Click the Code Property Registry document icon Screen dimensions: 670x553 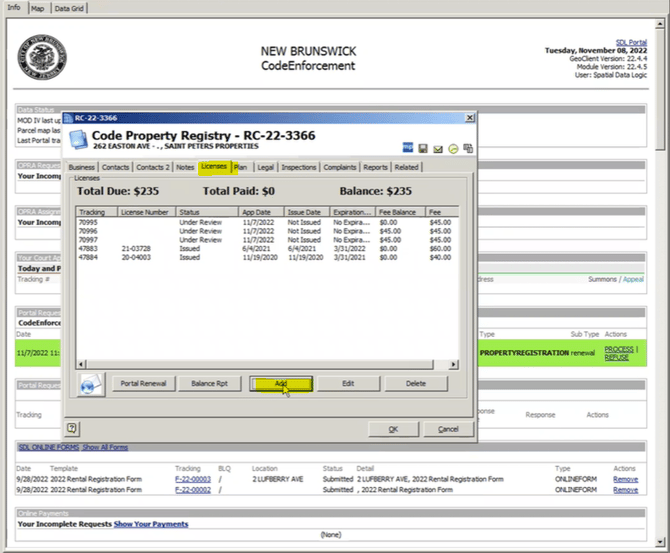click(x=79, y=140)
